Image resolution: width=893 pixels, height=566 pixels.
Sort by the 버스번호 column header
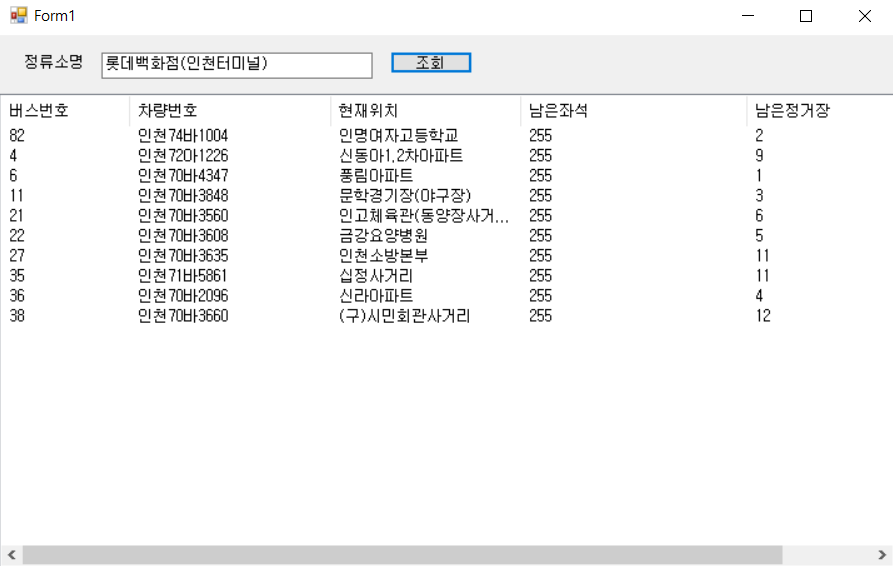click(65, 110)
